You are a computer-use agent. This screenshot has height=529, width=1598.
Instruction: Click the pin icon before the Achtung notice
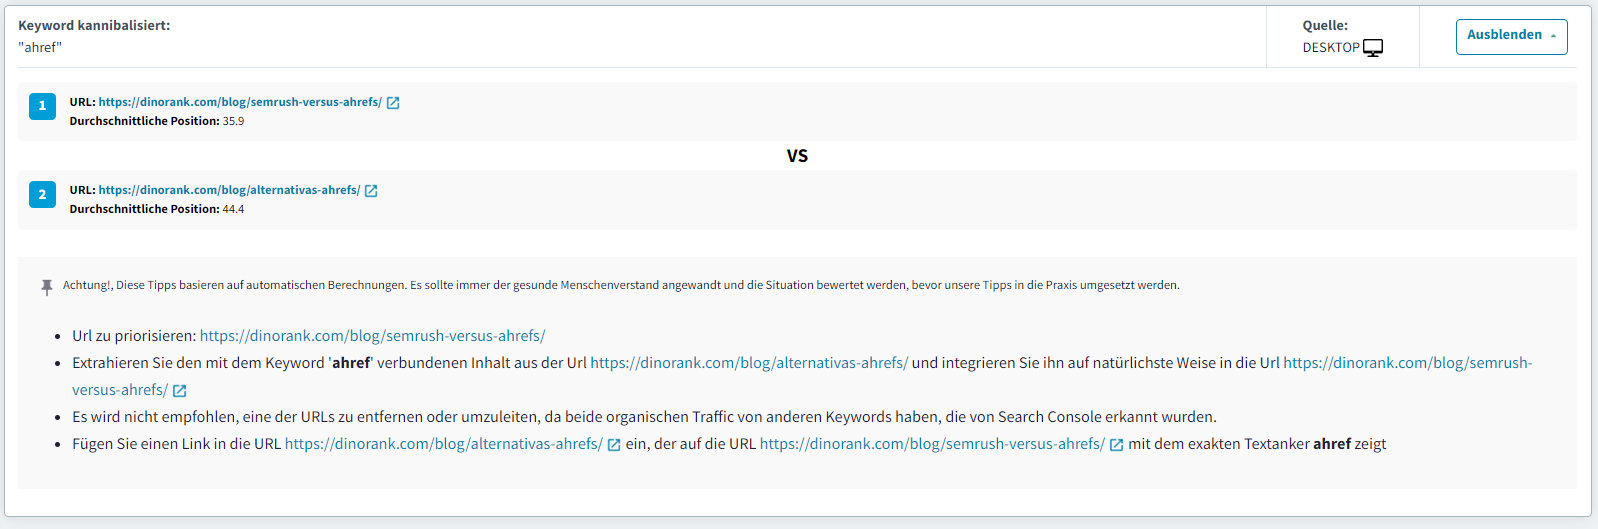pyautogui.click(x=46, y=287)
